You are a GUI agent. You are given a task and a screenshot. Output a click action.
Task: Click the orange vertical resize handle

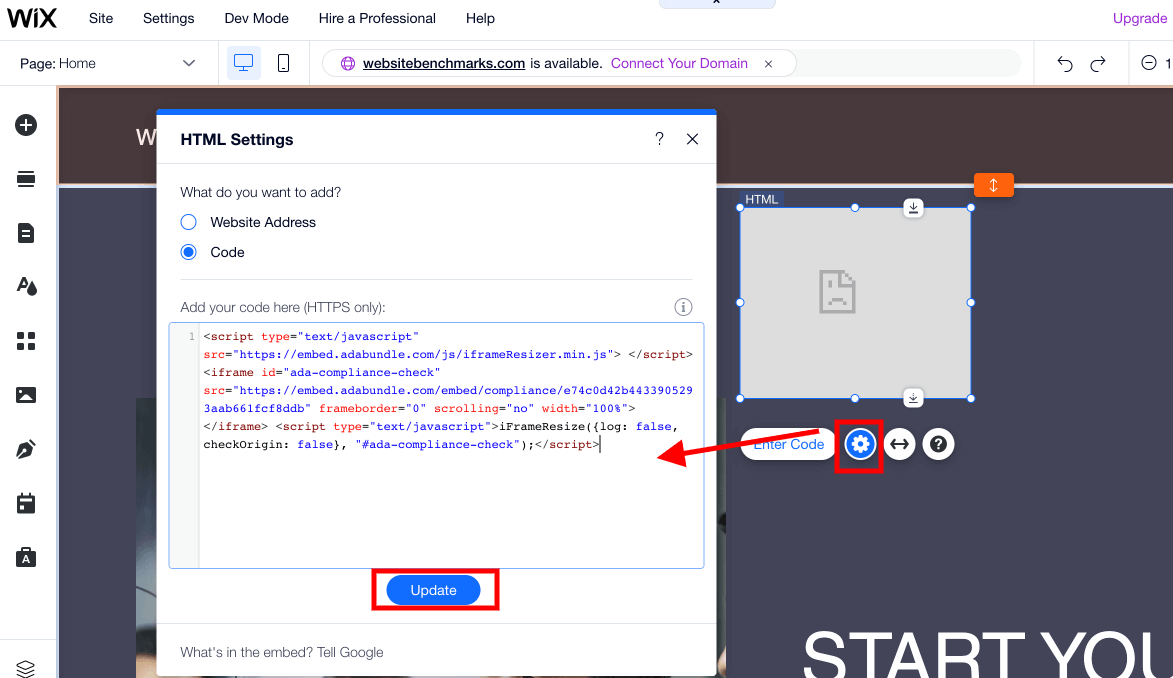(994, 185)
